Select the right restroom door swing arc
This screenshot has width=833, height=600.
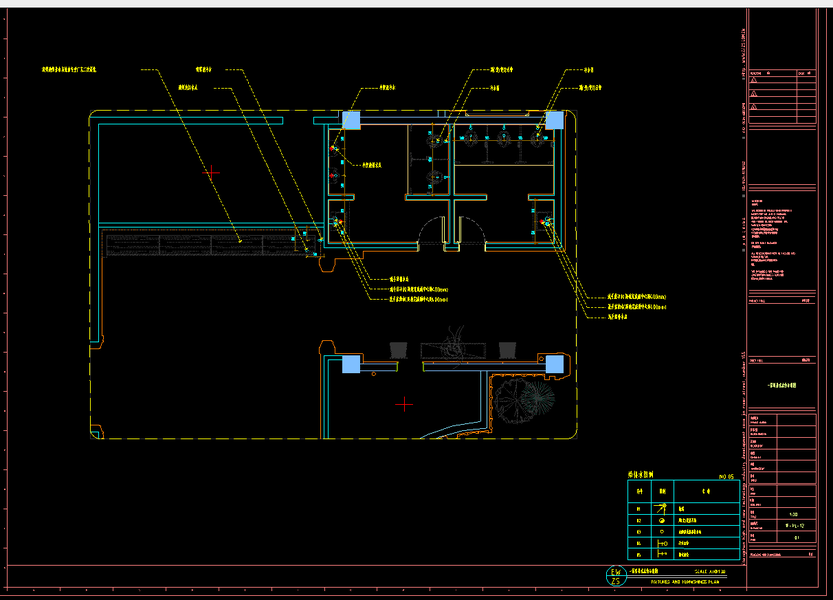(x=472, y=230)
